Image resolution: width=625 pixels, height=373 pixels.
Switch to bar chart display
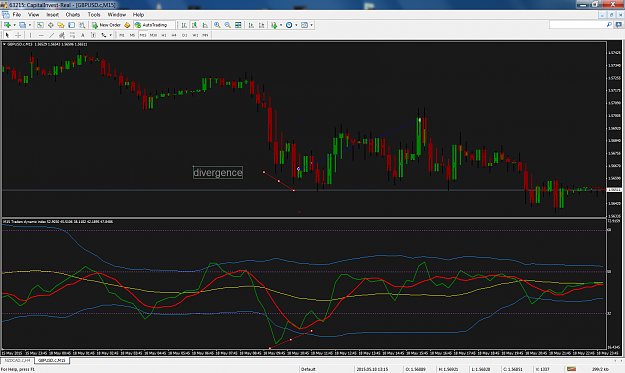click(x=184, y=25)
